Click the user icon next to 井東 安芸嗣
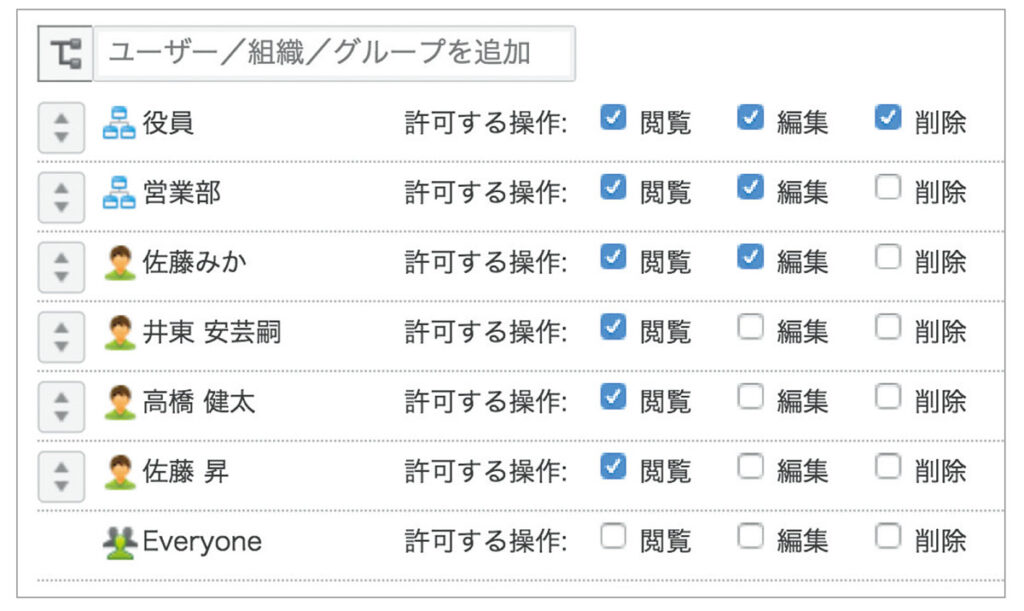This screenshot has height=611, width=1024. [119, 330]
